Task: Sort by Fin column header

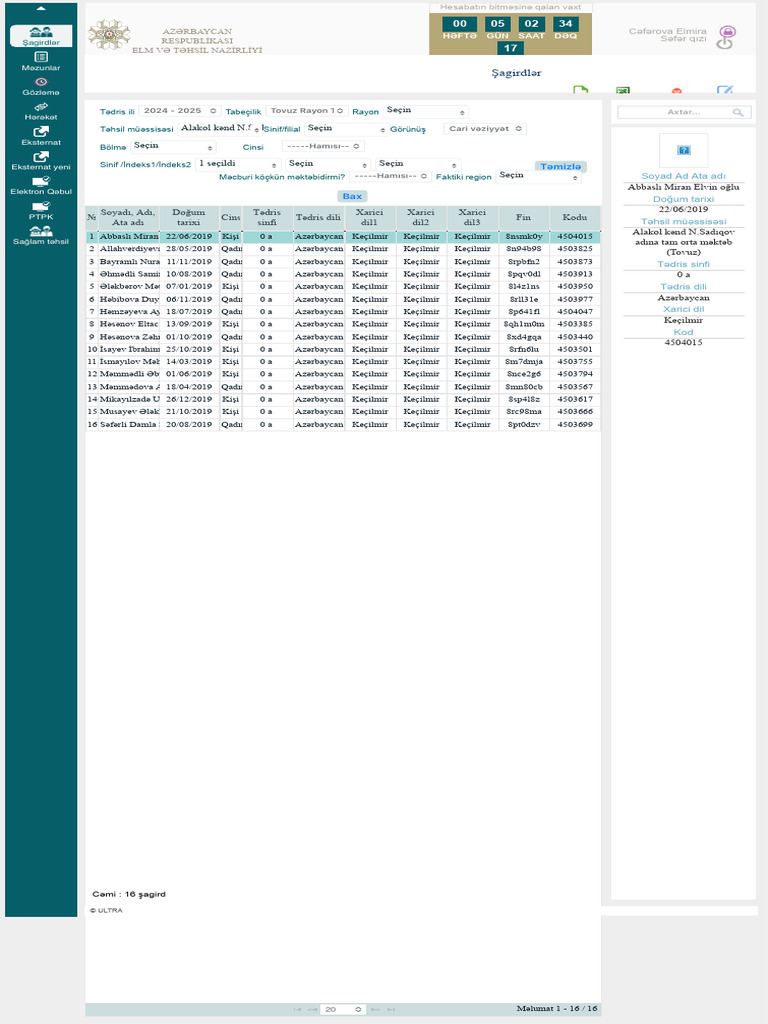Action: coord(524,217)
